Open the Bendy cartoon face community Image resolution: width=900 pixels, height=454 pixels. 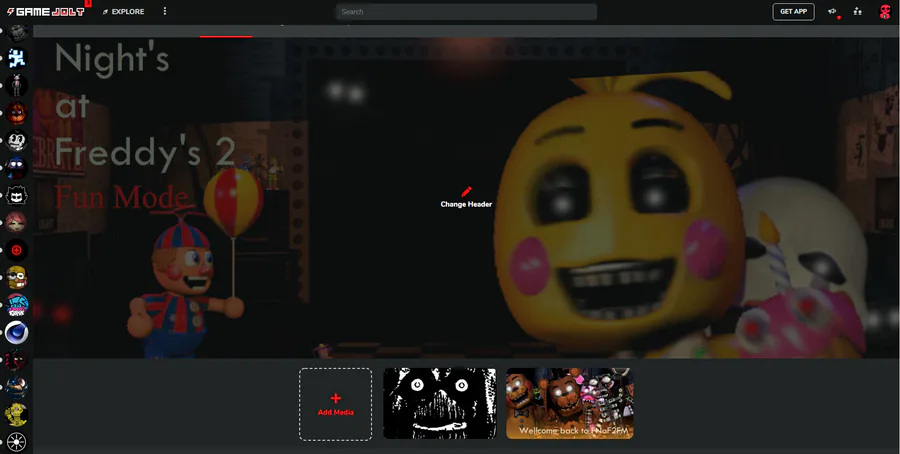point(17,140)
